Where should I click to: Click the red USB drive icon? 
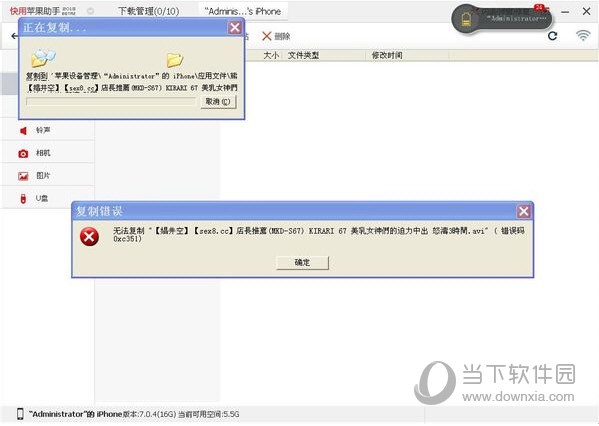coord(23,199)
